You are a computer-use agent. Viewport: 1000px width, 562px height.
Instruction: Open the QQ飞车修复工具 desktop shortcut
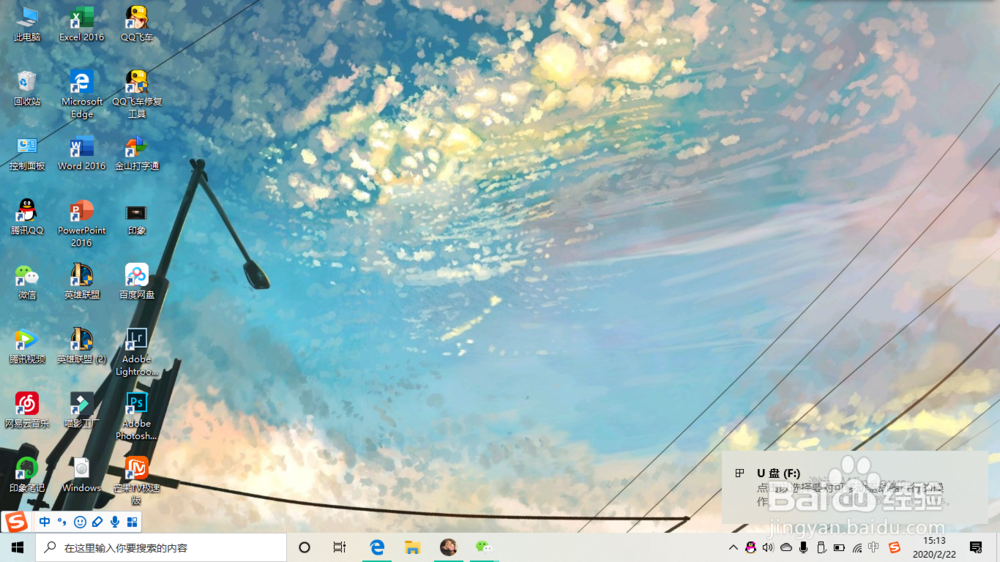pyautogui.click(x=136, y=94)
